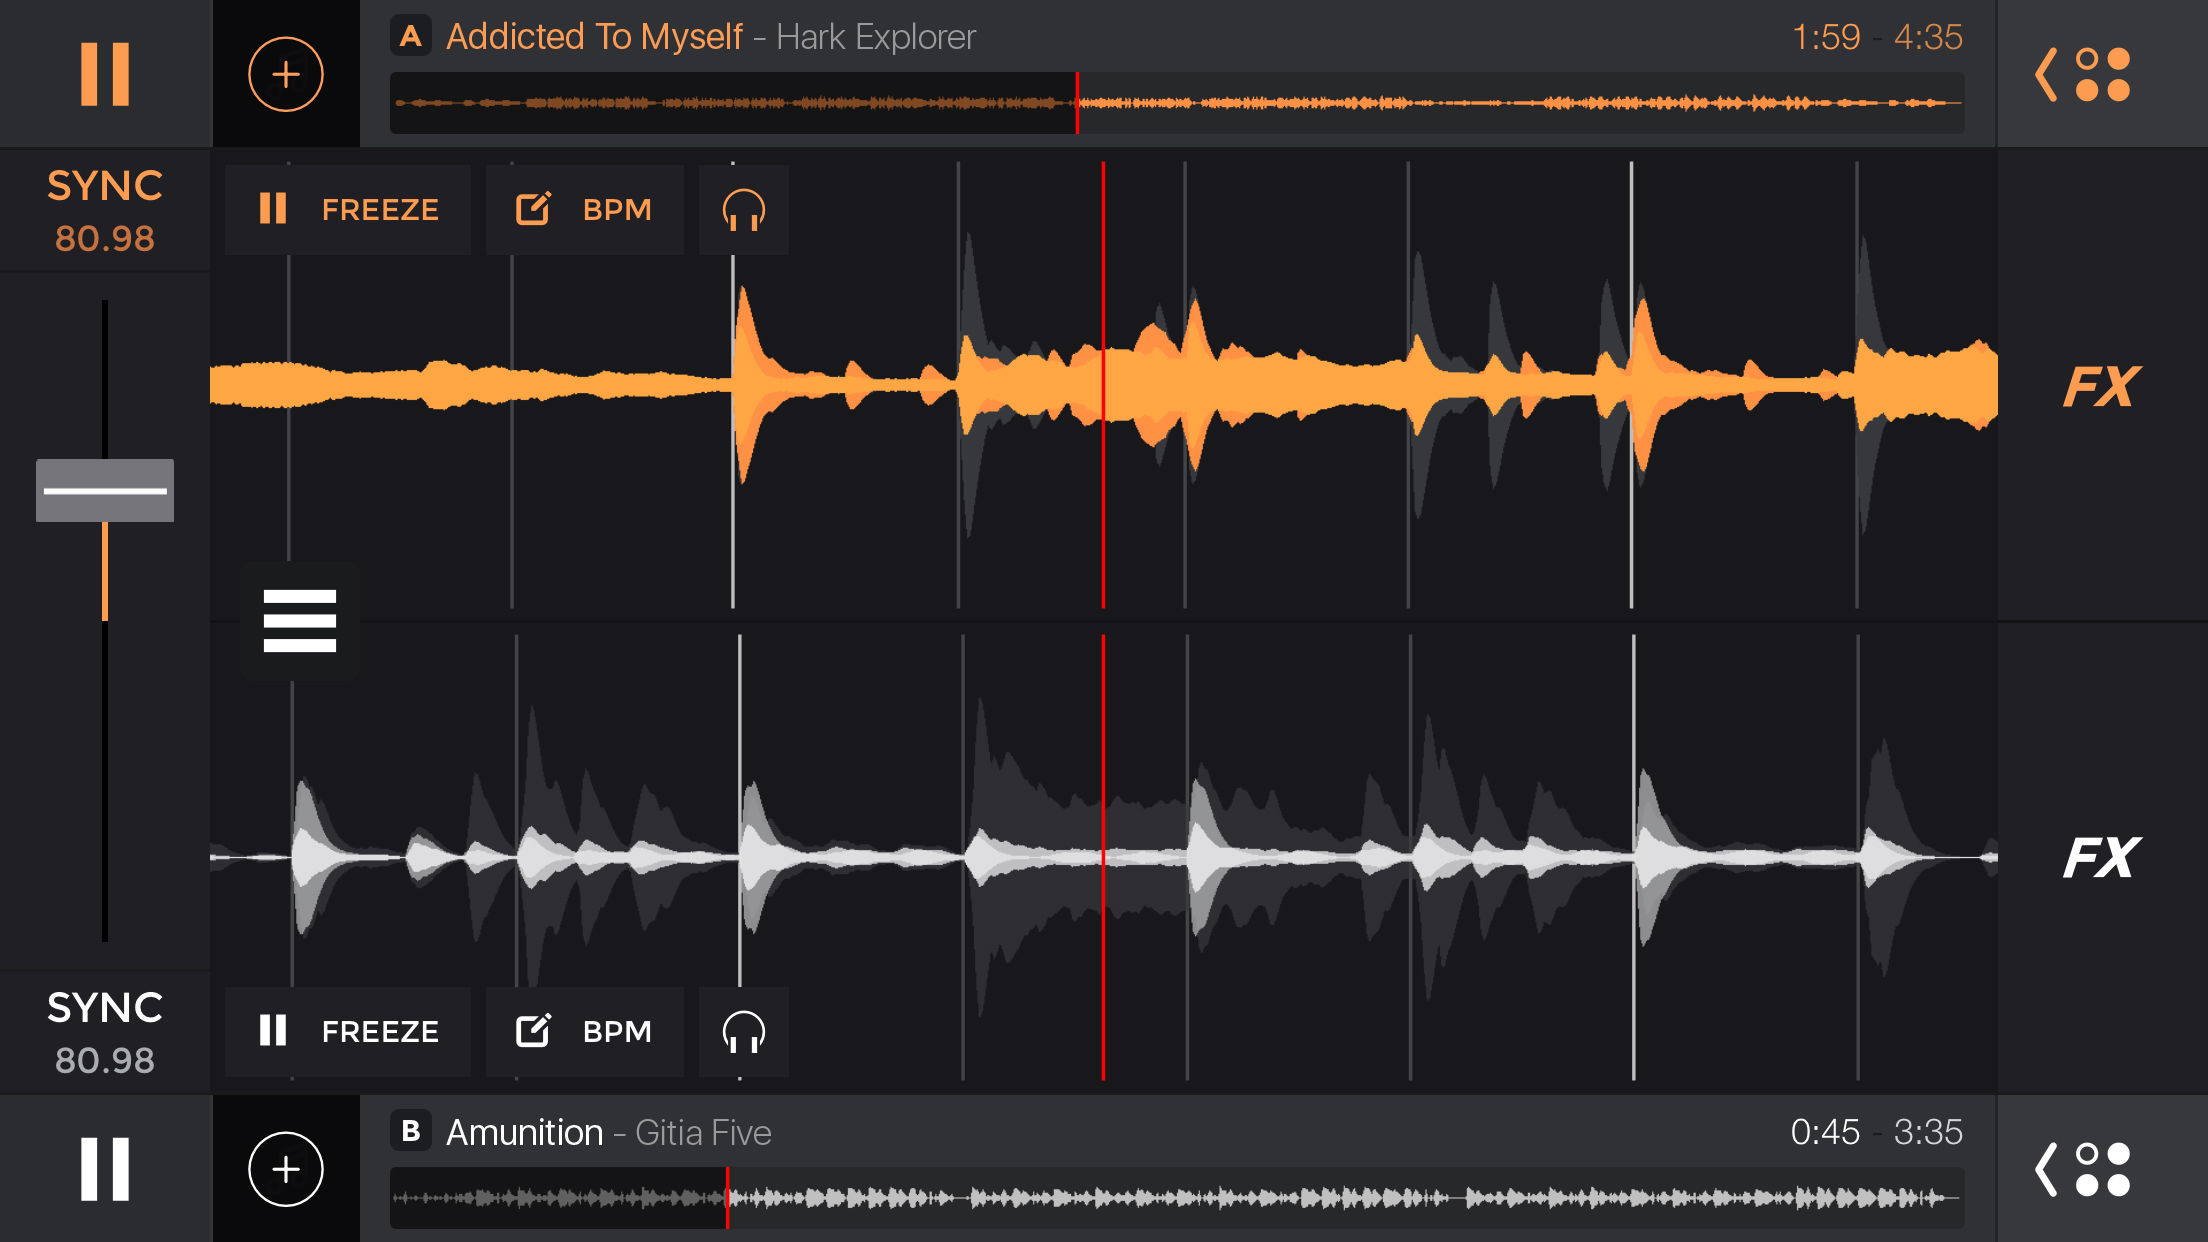
Task: Add a track to deck A
Action: click(286, 74)
